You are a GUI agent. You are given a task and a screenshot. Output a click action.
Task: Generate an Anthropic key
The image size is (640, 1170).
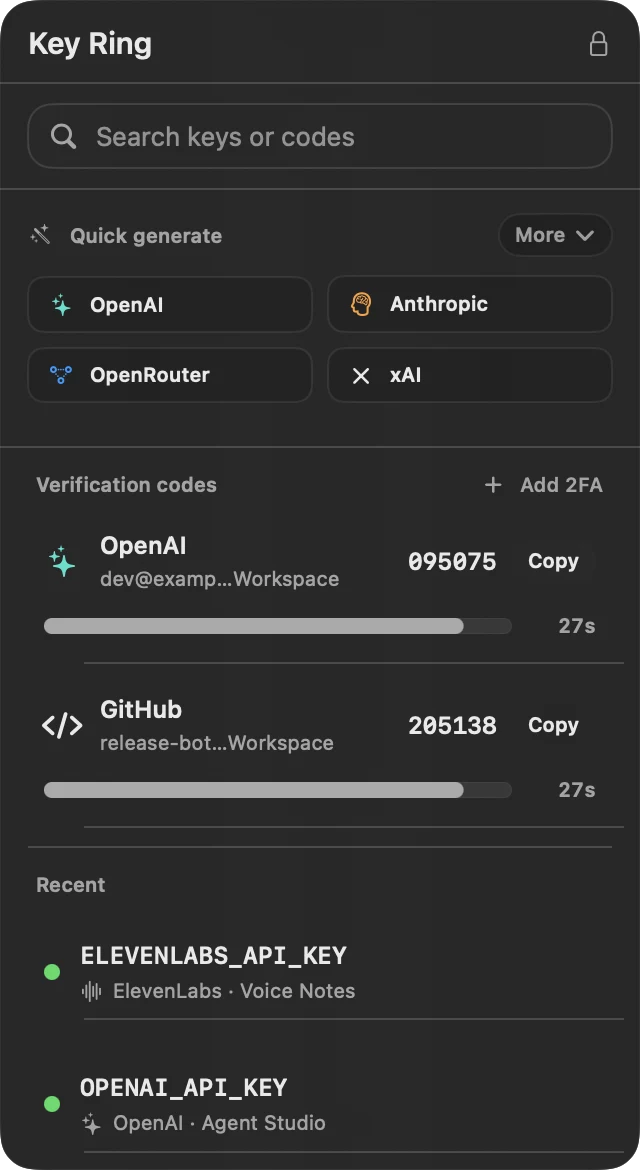[x=470, y=304]
